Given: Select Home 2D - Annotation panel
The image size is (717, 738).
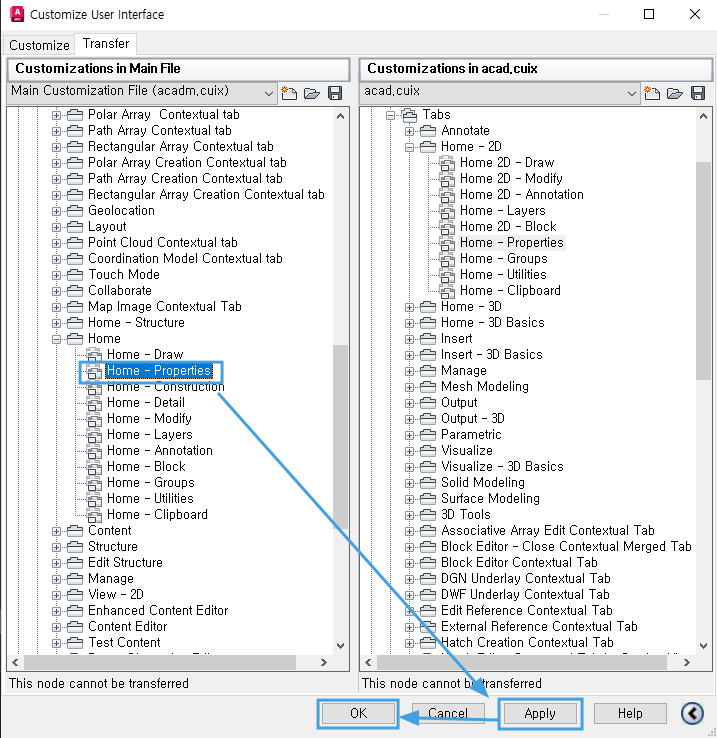Looking at the screenshot, I should click(522, 194).
